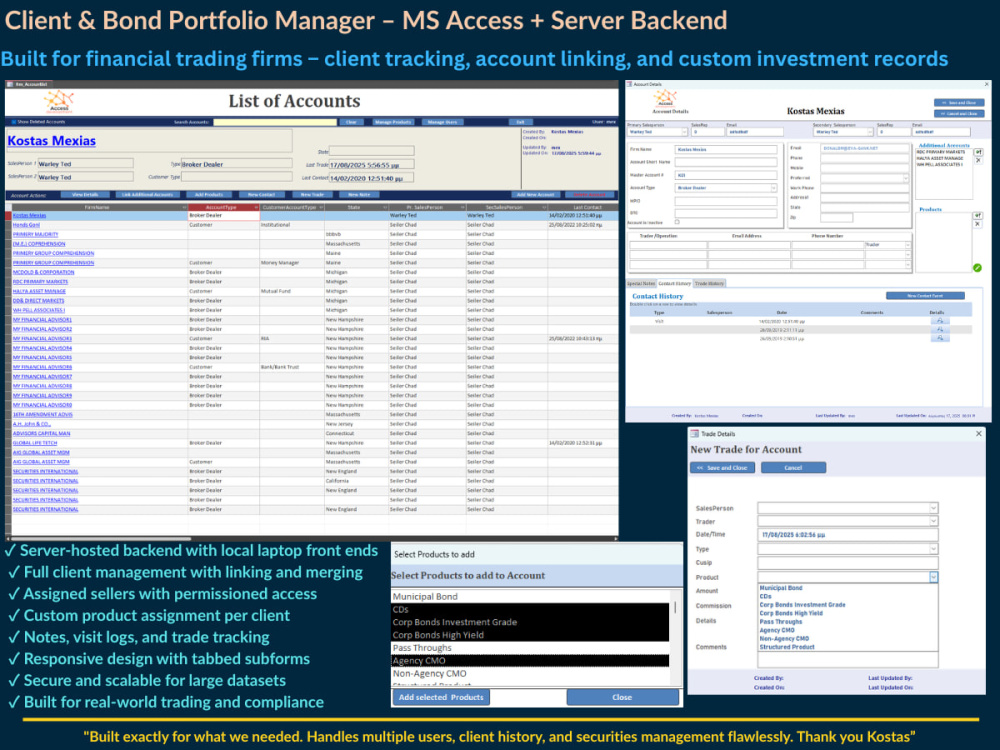This screenshot has width=1000, height=750.
Task: Click Link Additional Accounts action
Action: click(x=147, y=195)
